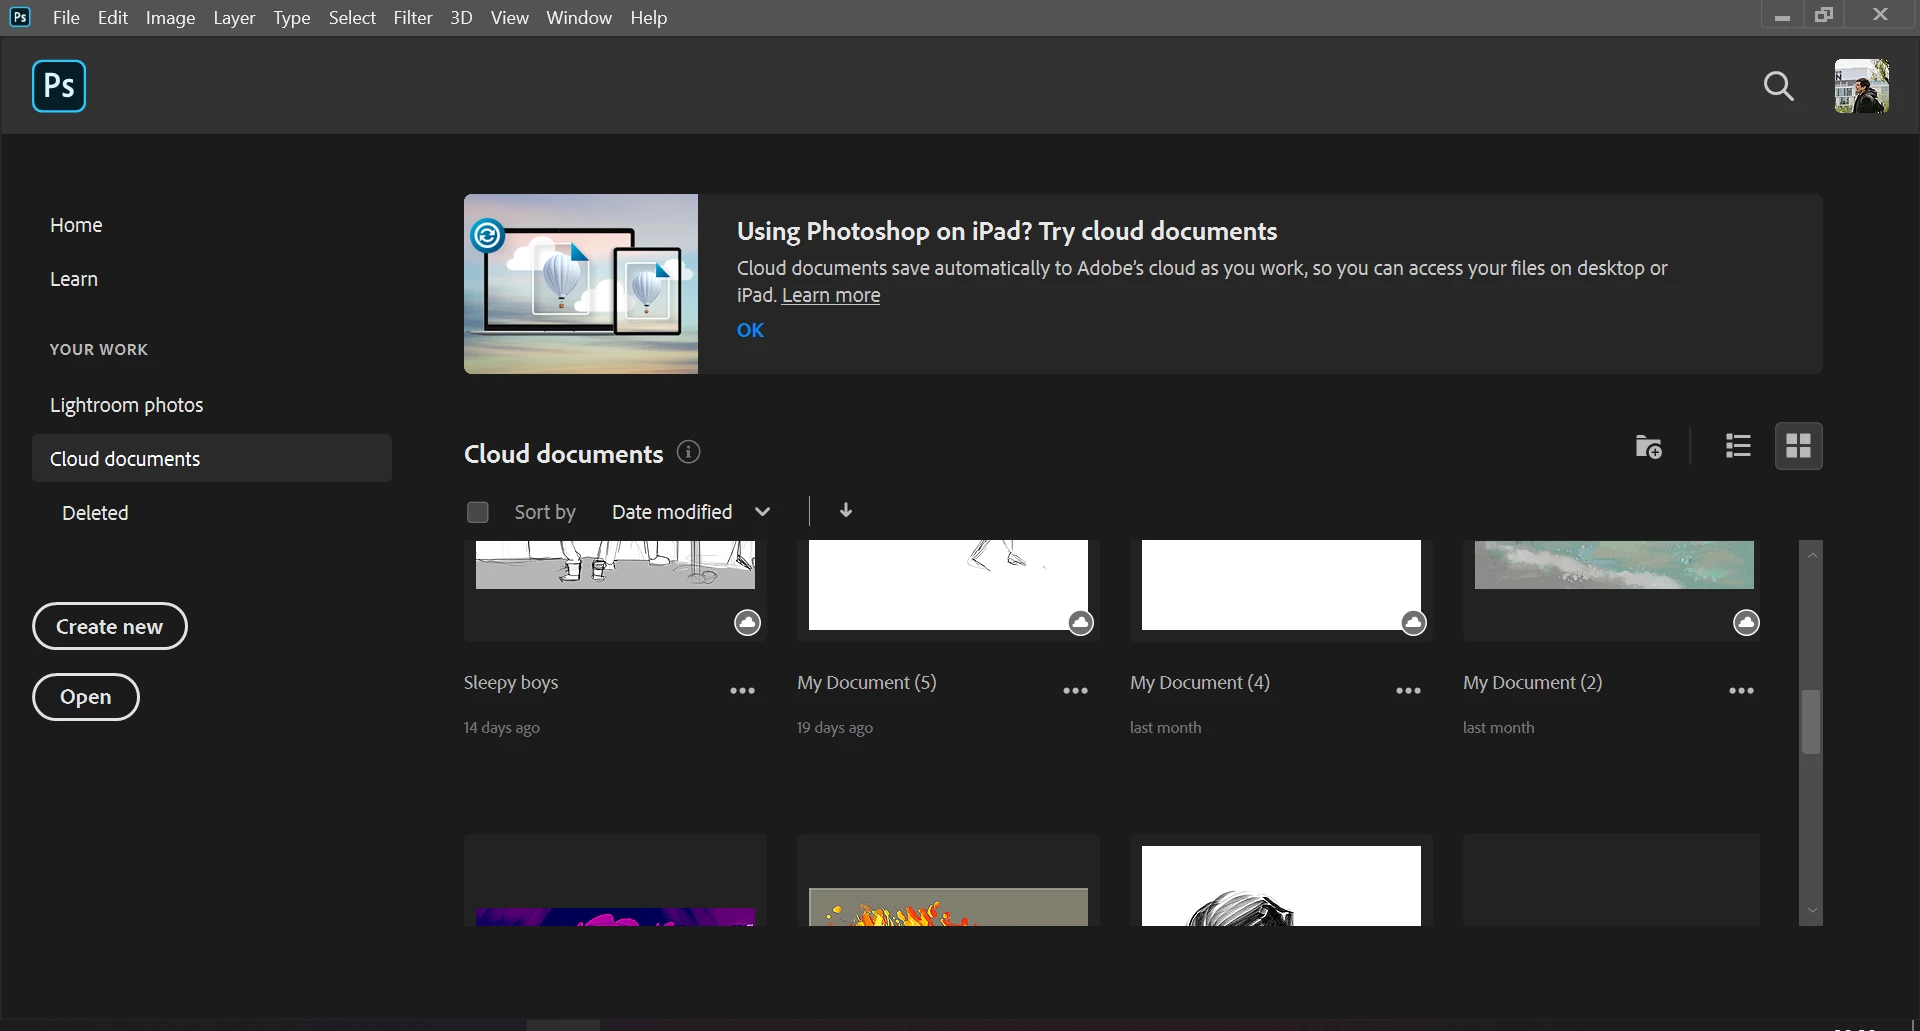Open the user profile avatar

1861,86
